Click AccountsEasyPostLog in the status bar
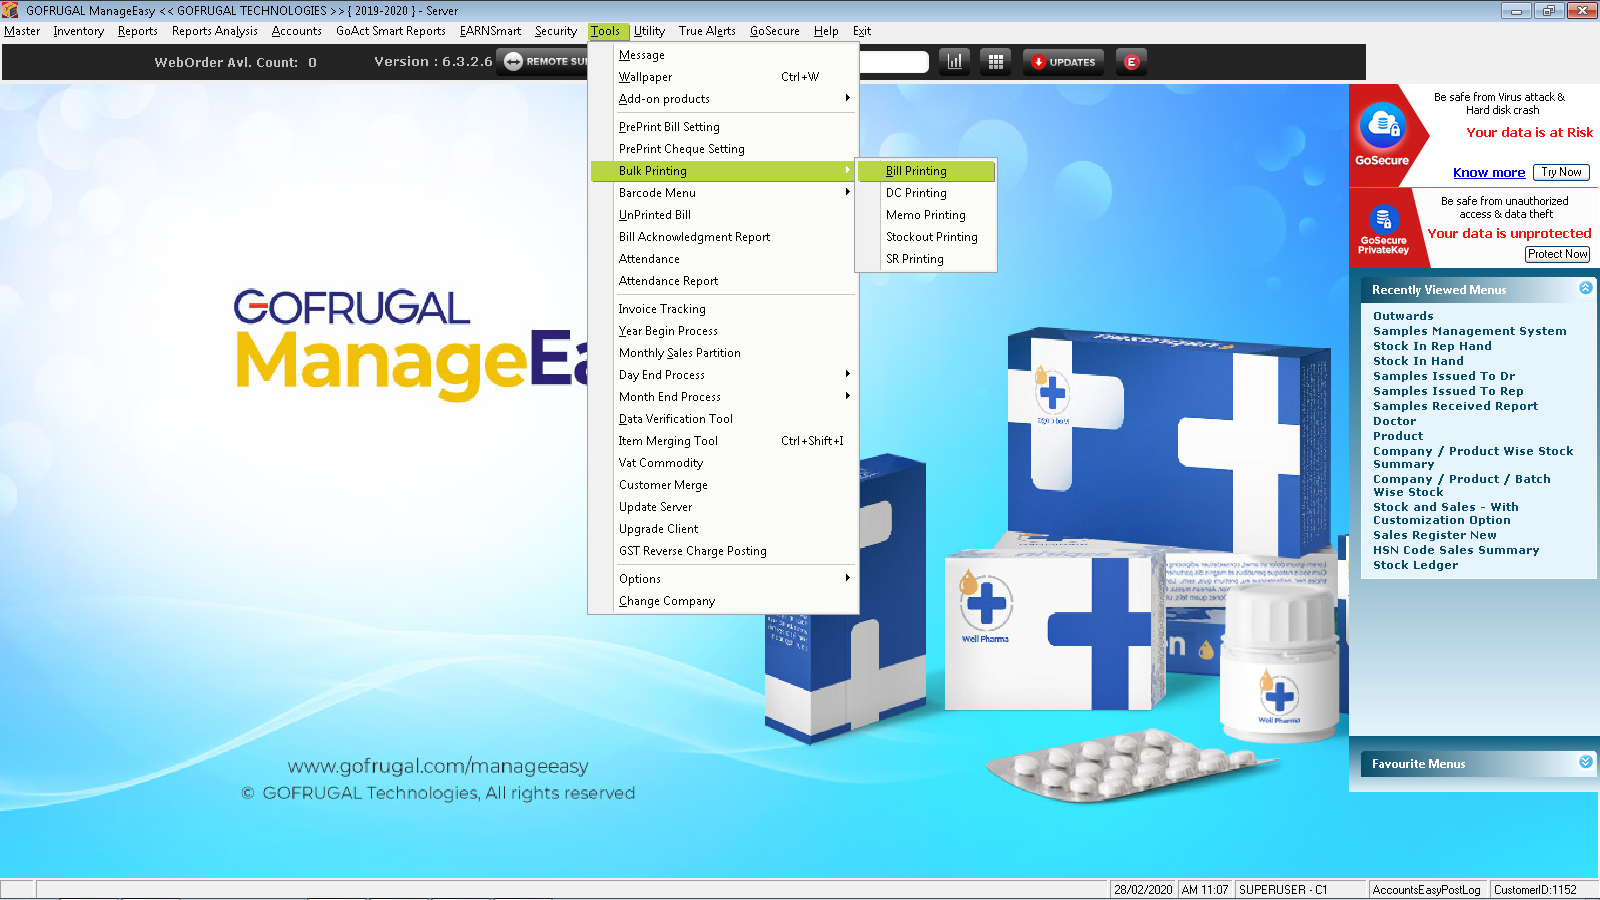The image size is (1600, 900). pos(1426,890)
